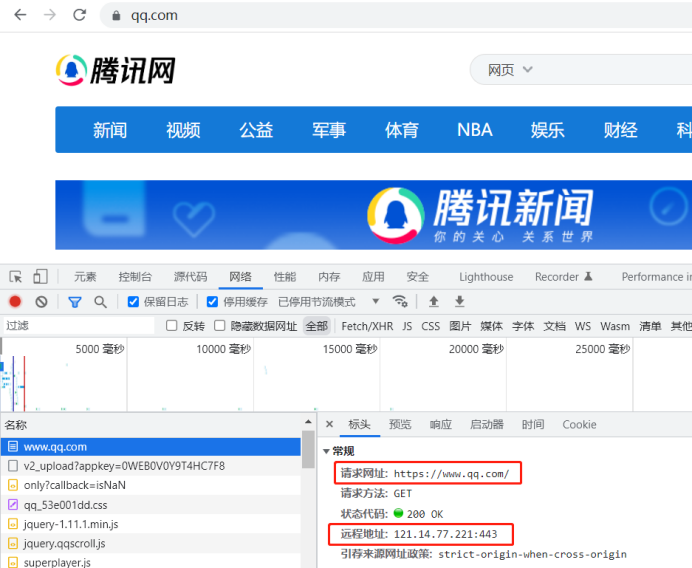692x568 pixels.
Task: Export HAR file download arrow
Action: [x=459, y=301]
